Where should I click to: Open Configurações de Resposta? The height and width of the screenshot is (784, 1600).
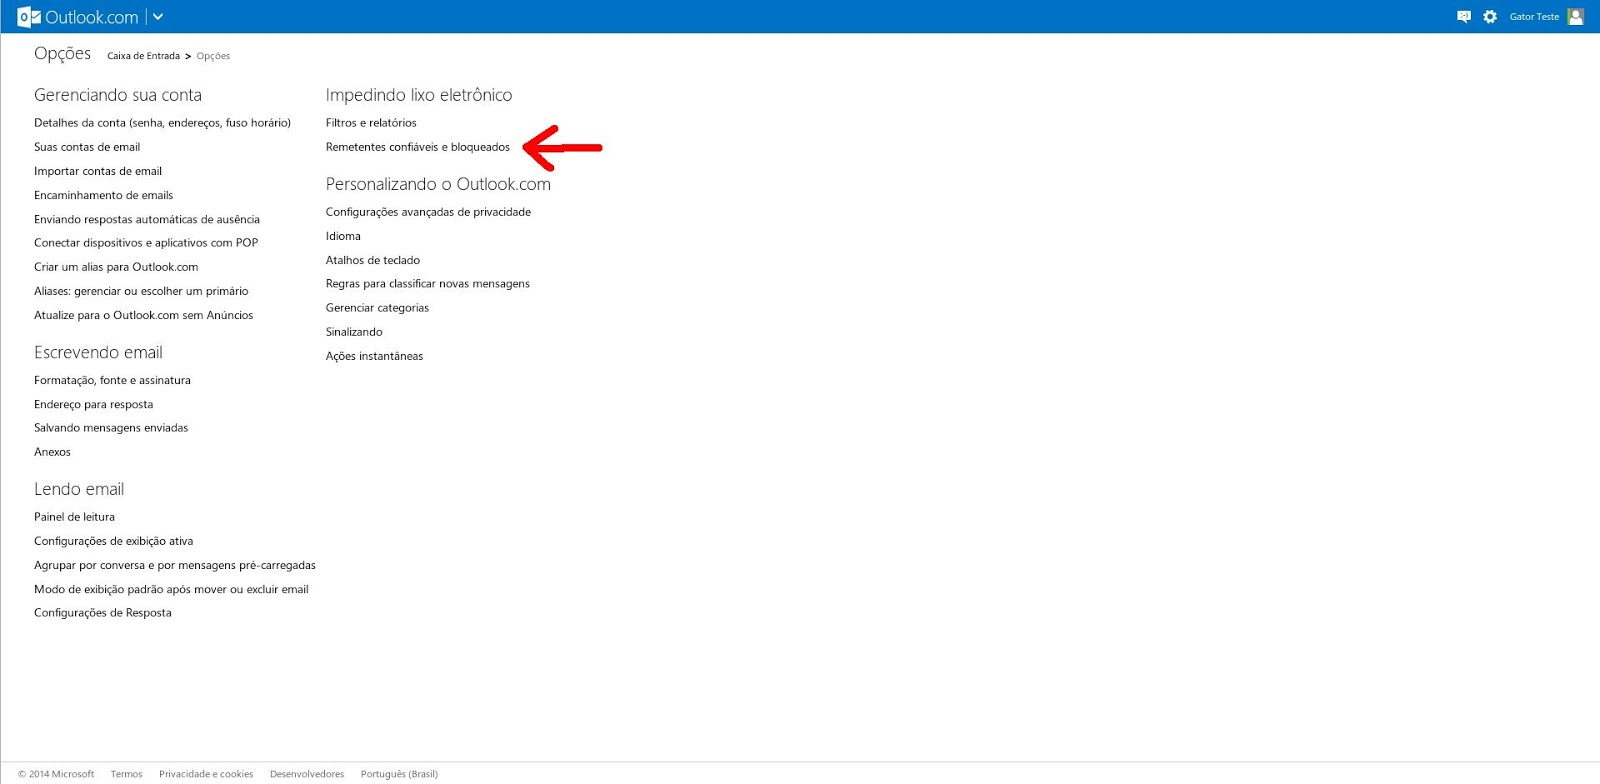pyautogui.click(x=103, y=613)
